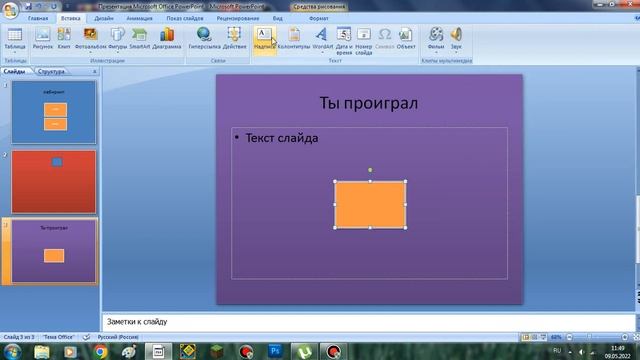Screen dimensions: 640x360
Task: Start slideshow view from status bar
Action: [543, 337]
